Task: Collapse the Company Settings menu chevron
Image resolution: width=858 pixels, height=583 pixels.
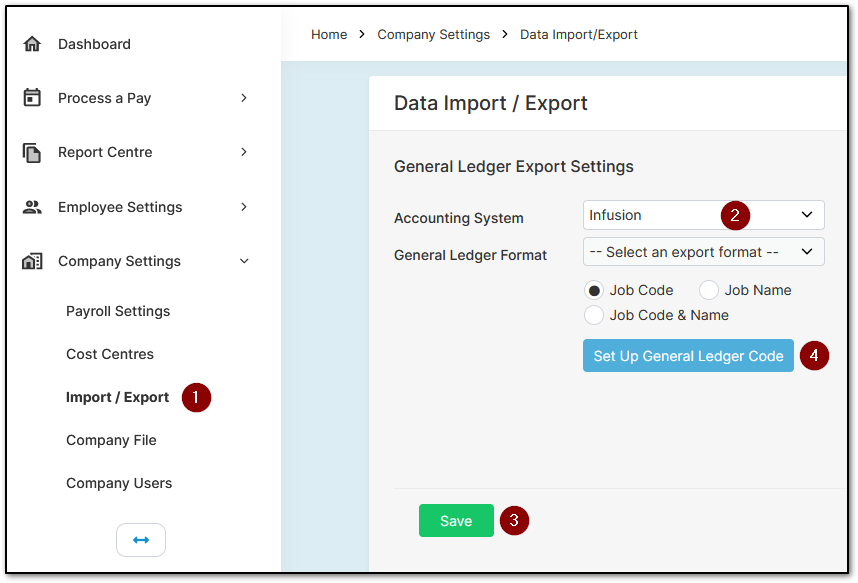Action: point(244,261)
